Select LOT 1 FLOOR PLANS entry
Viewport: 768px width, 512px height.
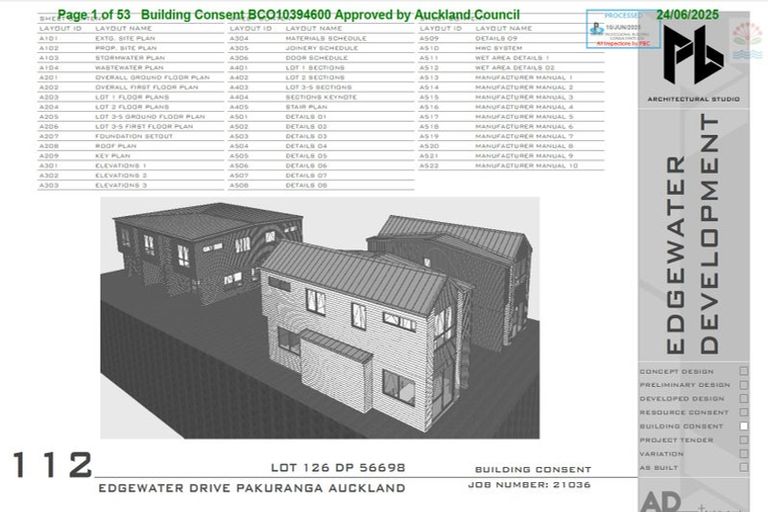pos(130,97)
